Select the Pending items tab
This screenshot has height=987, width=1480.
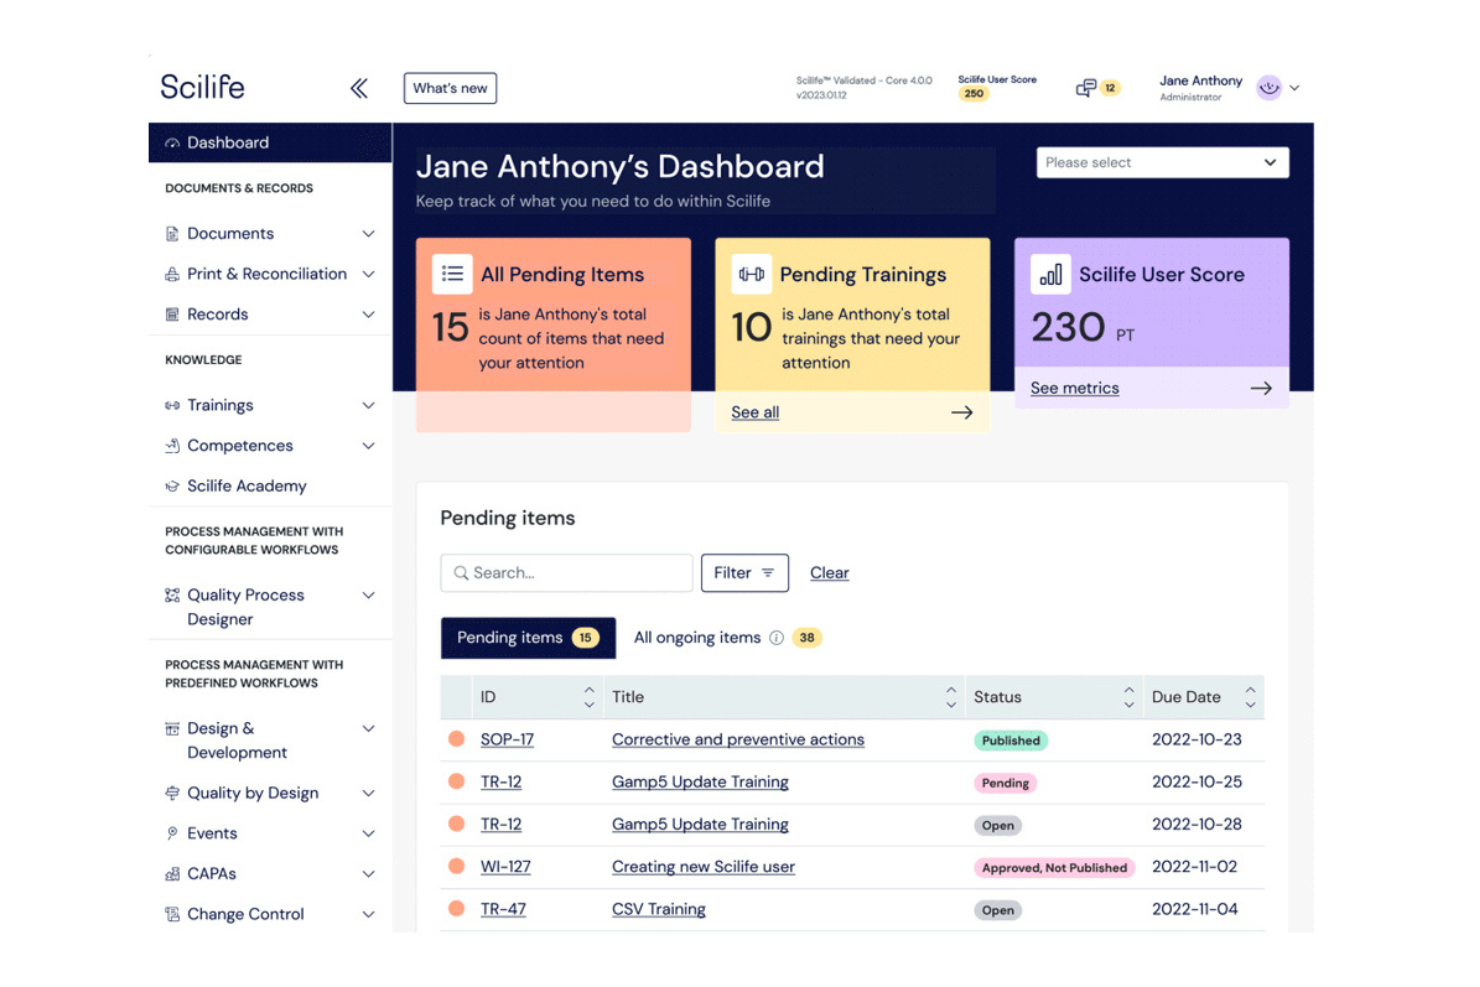click(x=528, y=638)
